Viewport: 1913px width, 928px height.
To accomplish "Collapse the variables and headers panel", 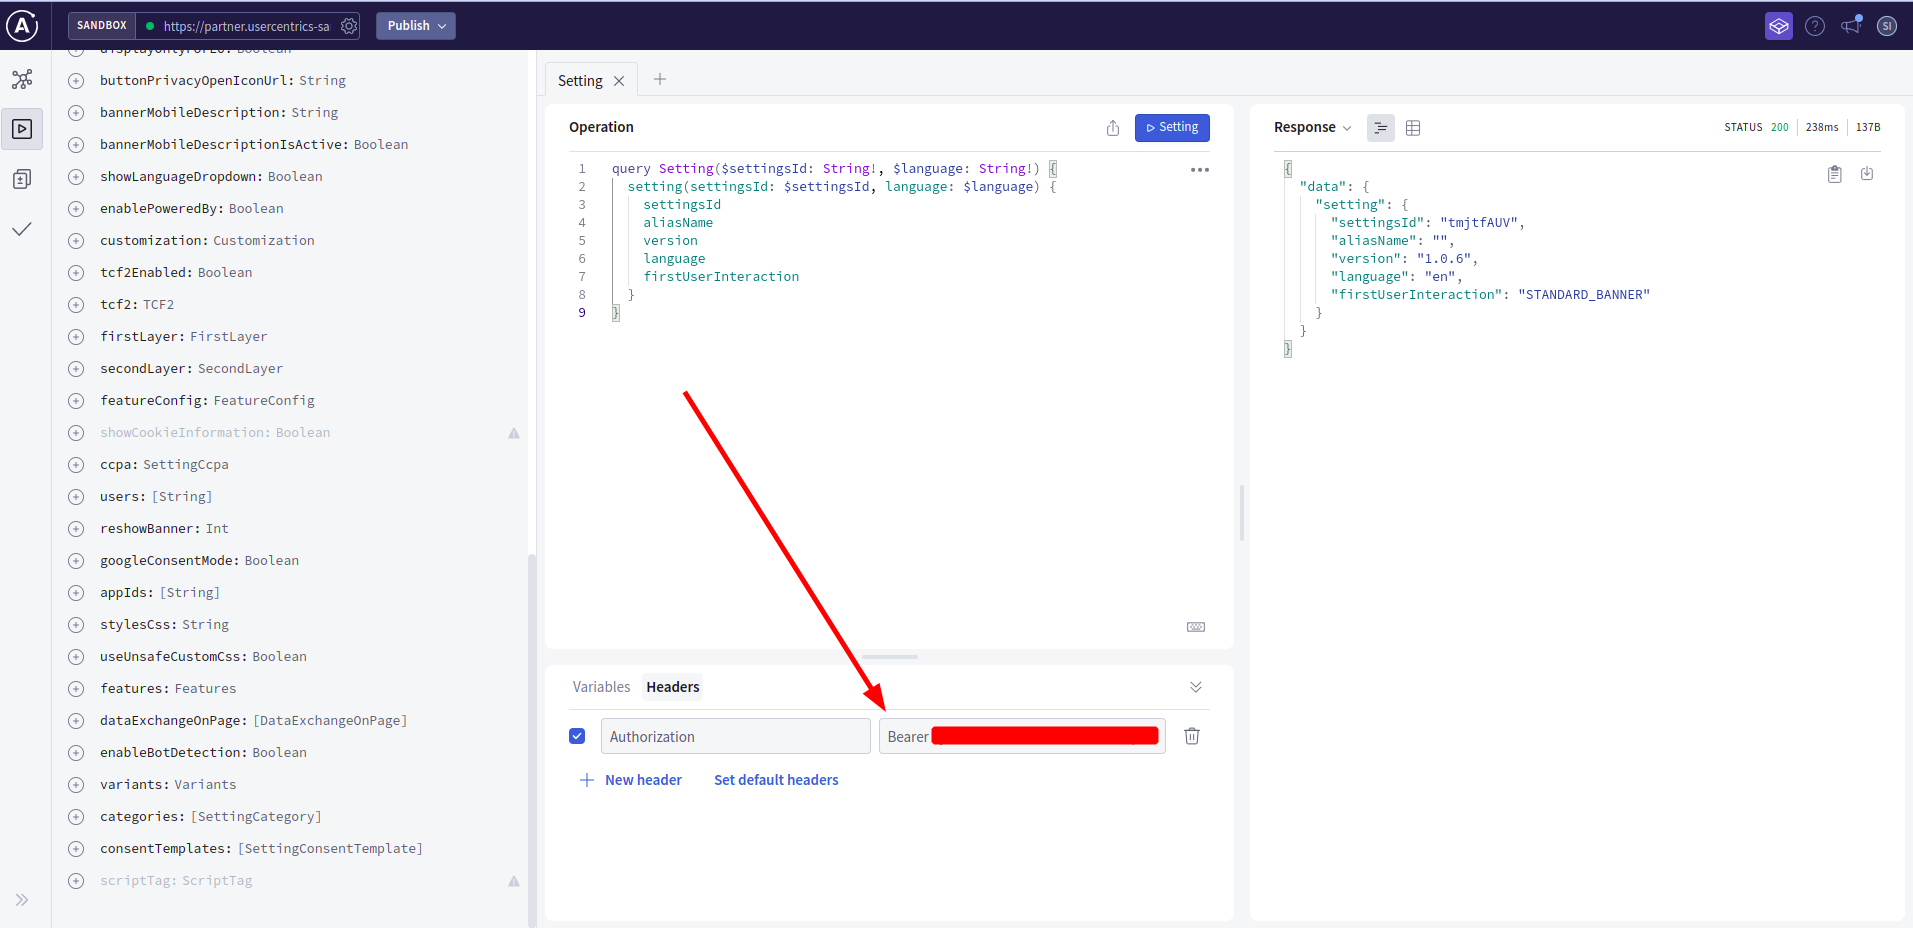I will click(1196, 687).
